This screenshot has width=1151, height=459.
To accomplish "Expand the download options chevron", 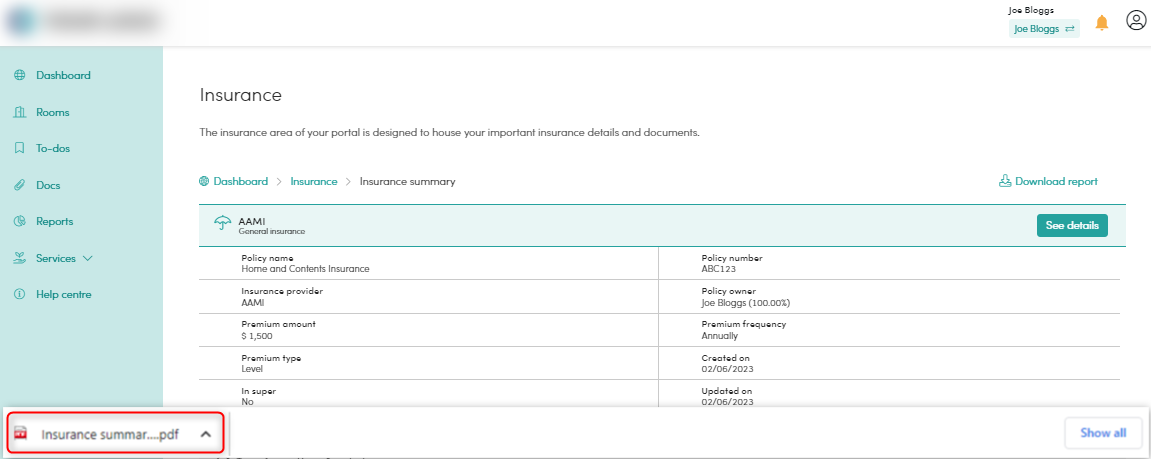I will (206, 434).
